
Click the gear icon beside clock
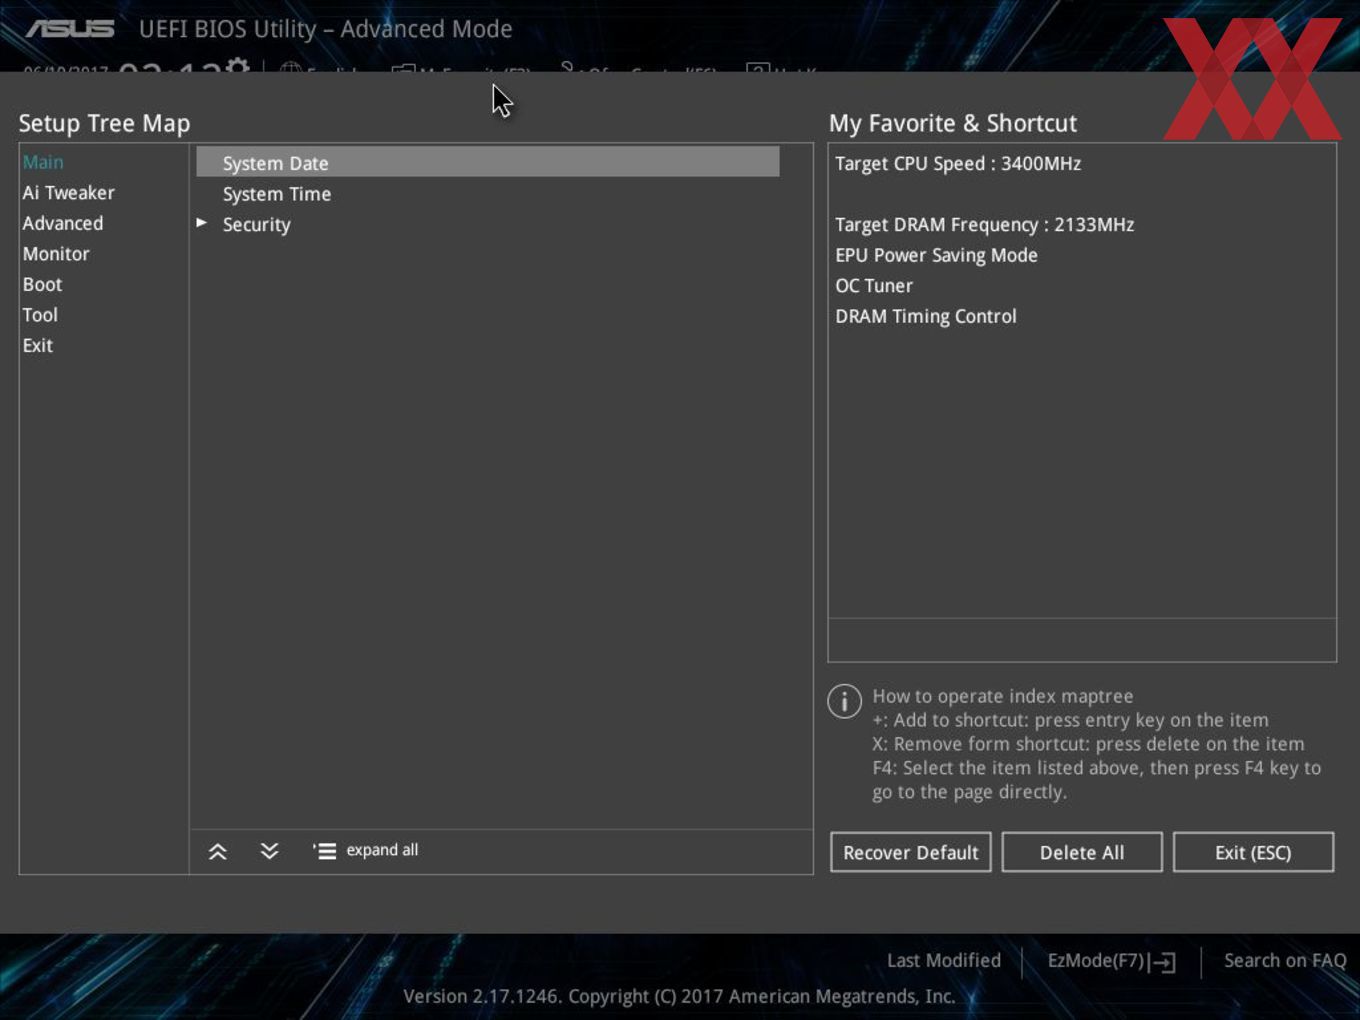(237, 66)
